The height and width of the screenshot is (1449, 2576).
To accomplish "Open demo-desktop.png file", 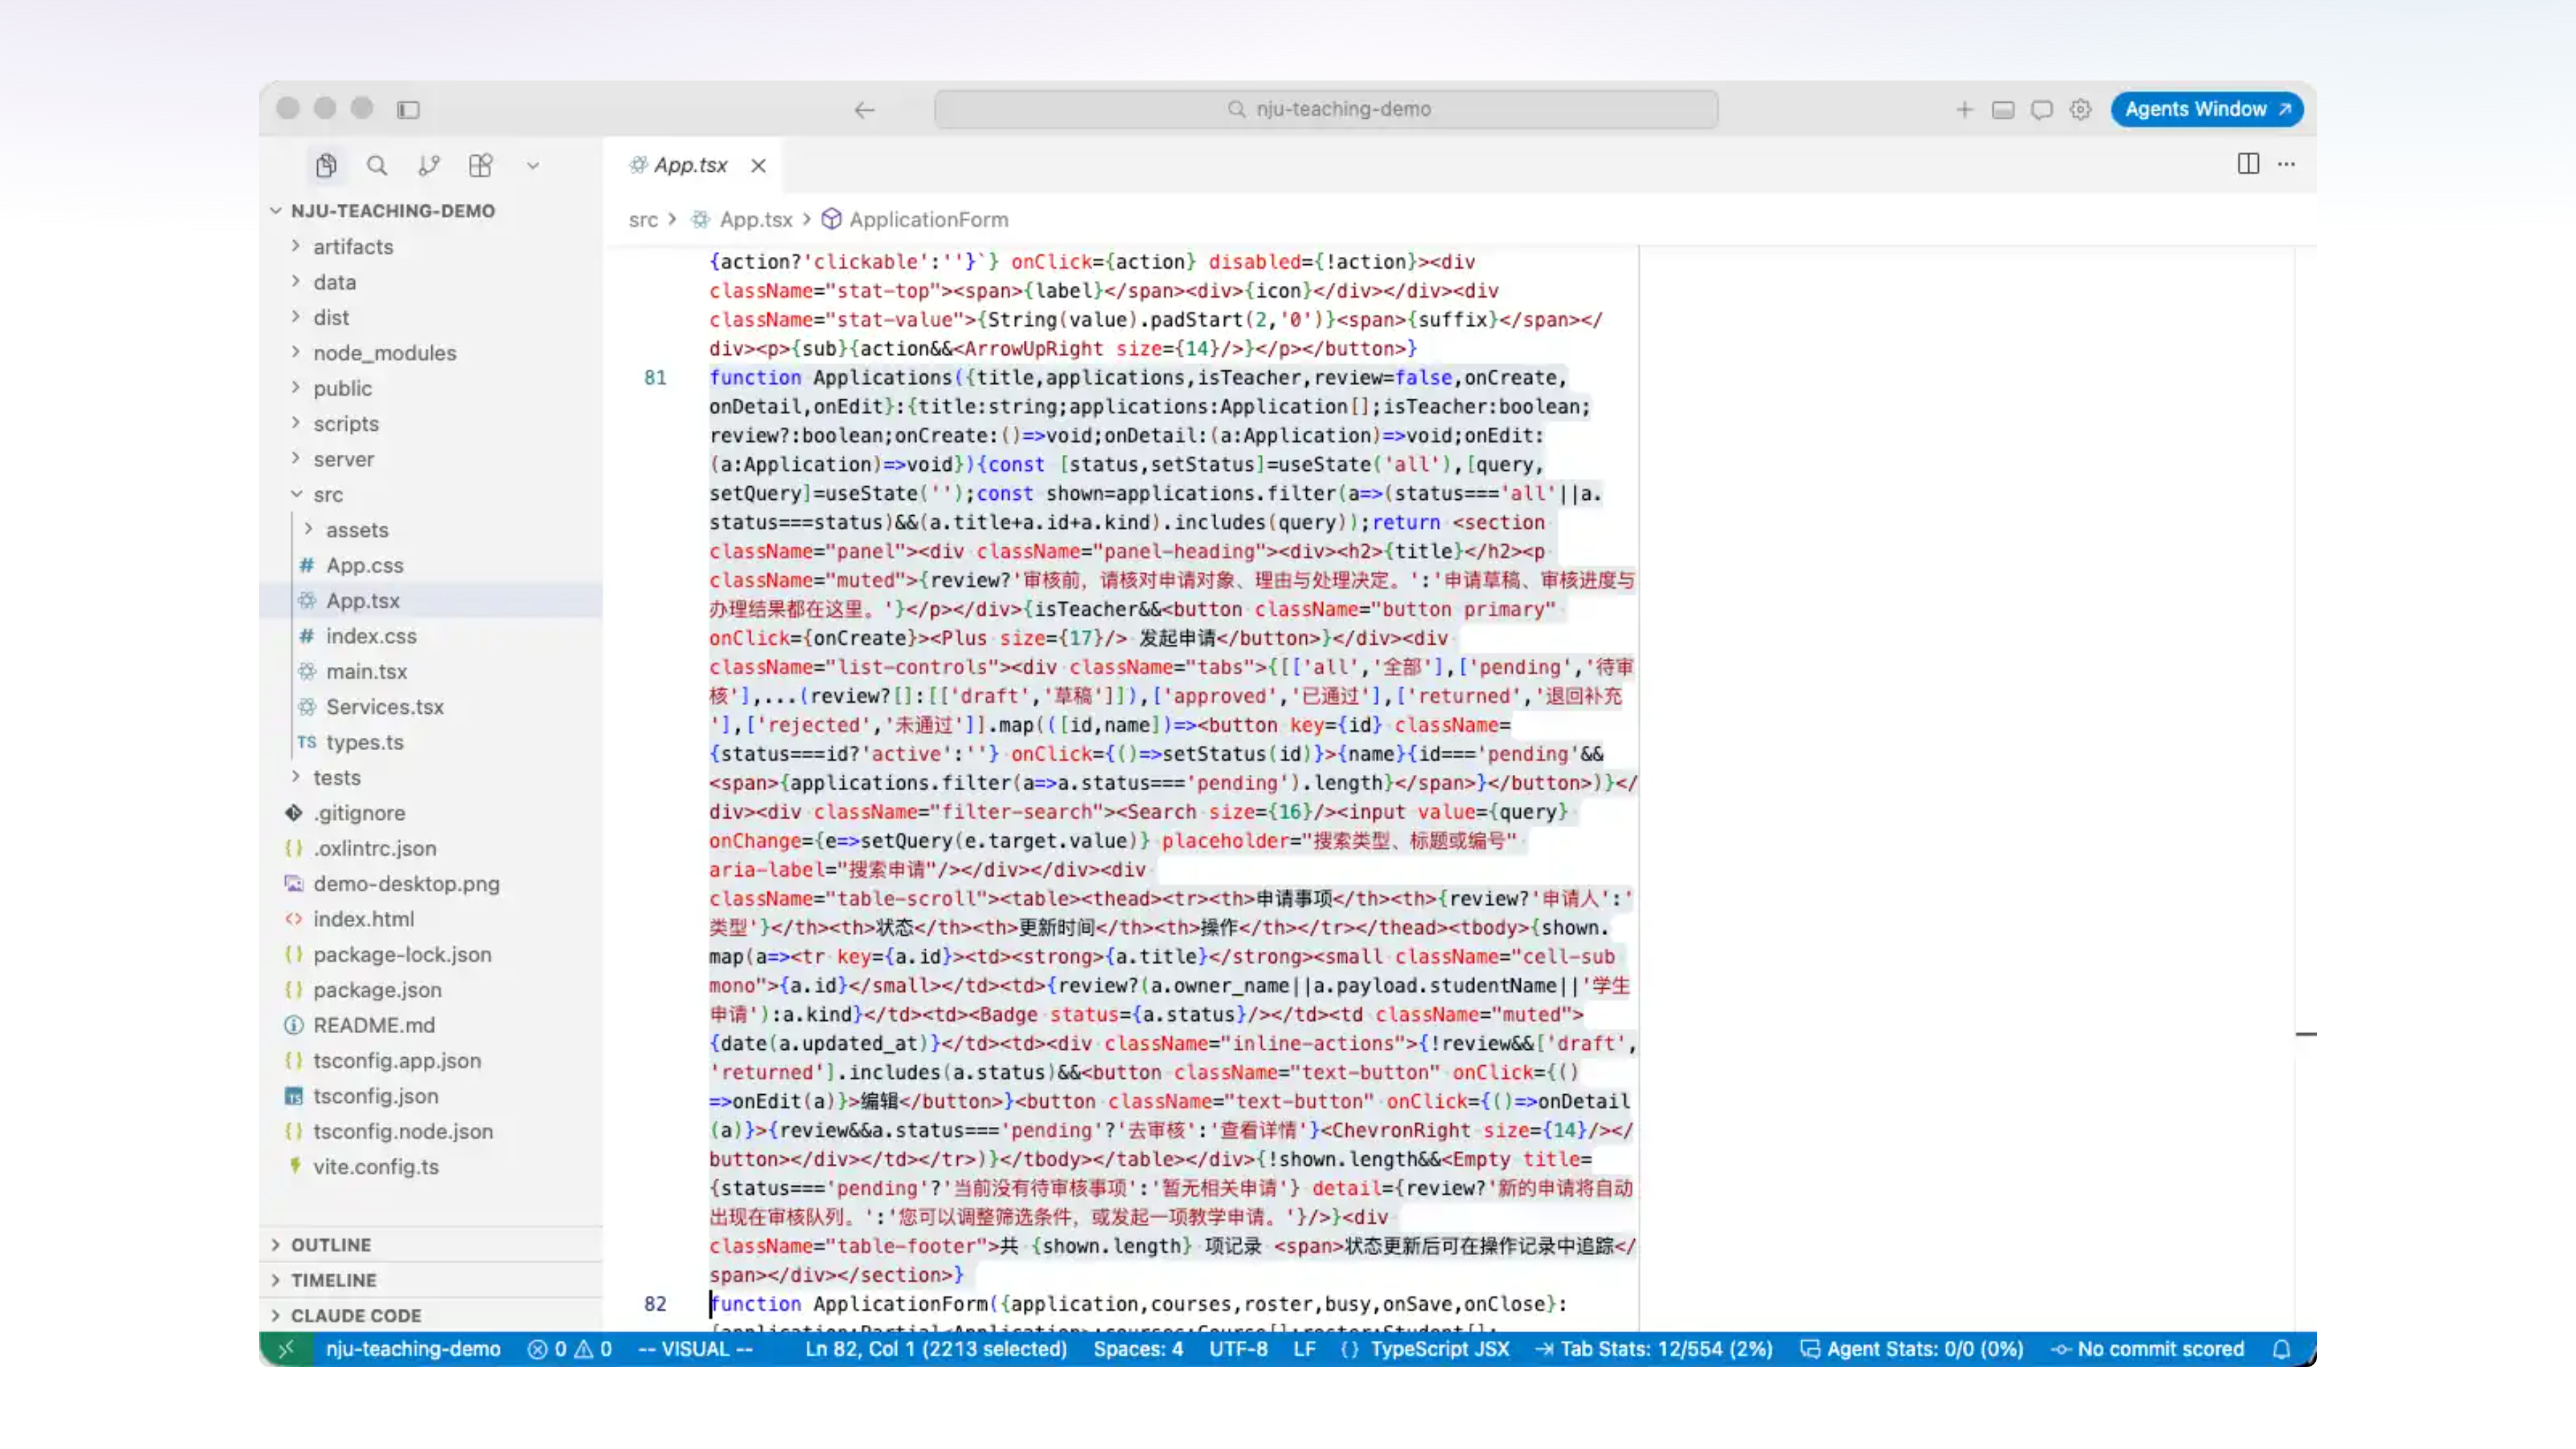I will tap(406, 884).
